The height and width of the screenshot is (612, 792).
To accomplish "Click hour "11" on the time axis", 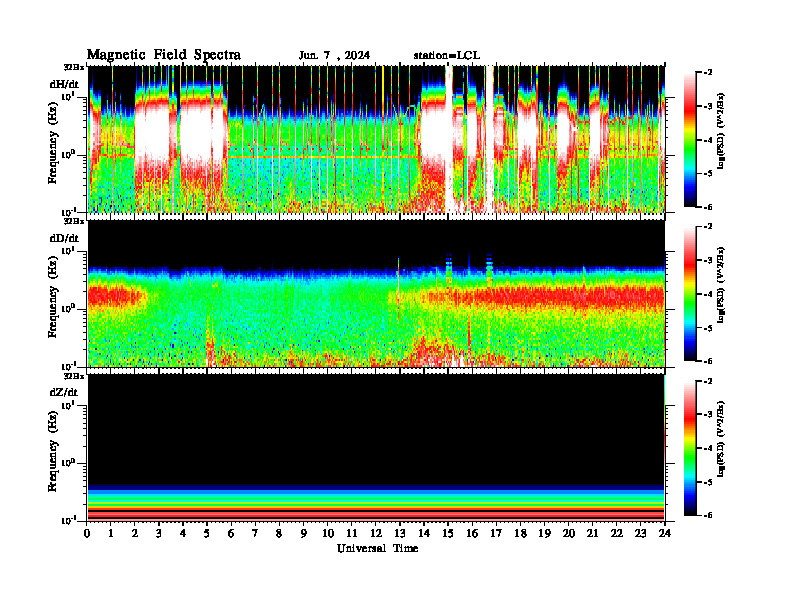I will click(x=352, y=533).
